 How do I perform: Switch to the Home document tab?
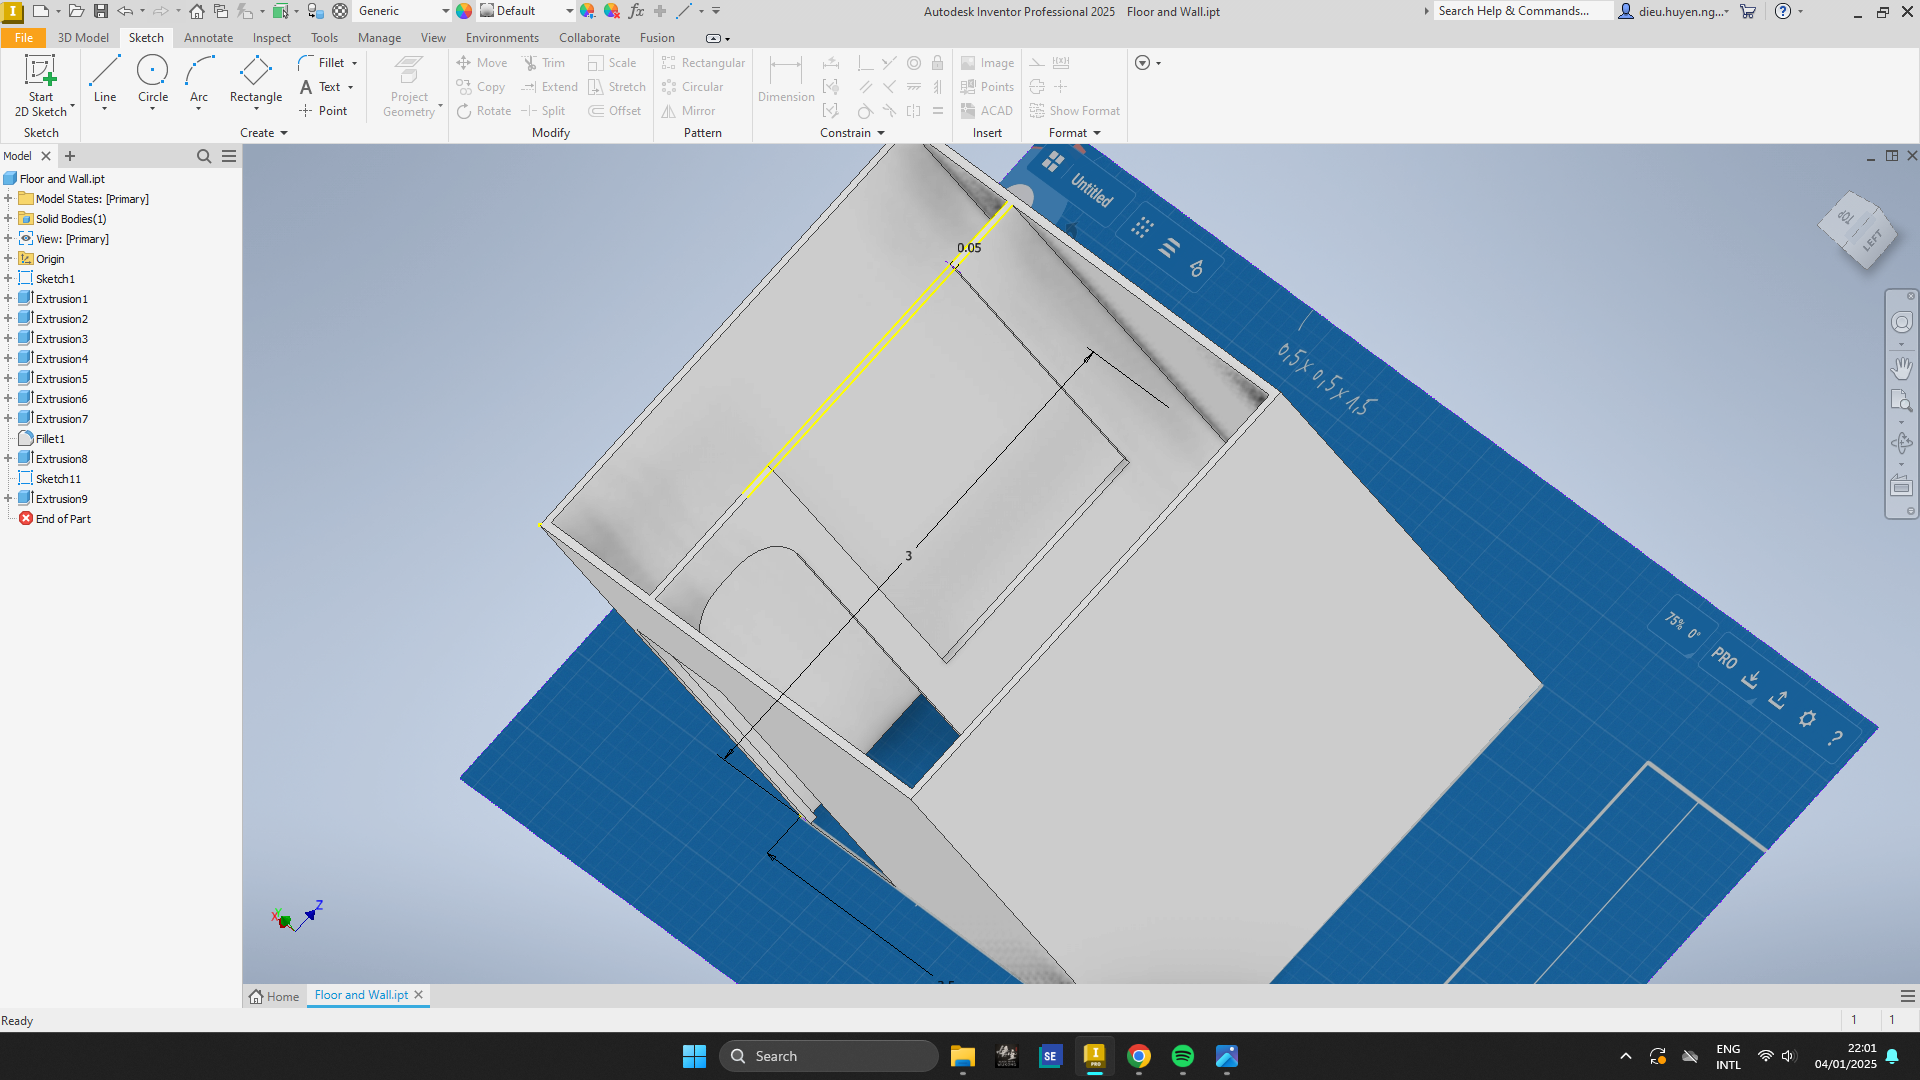pos(274,996)
